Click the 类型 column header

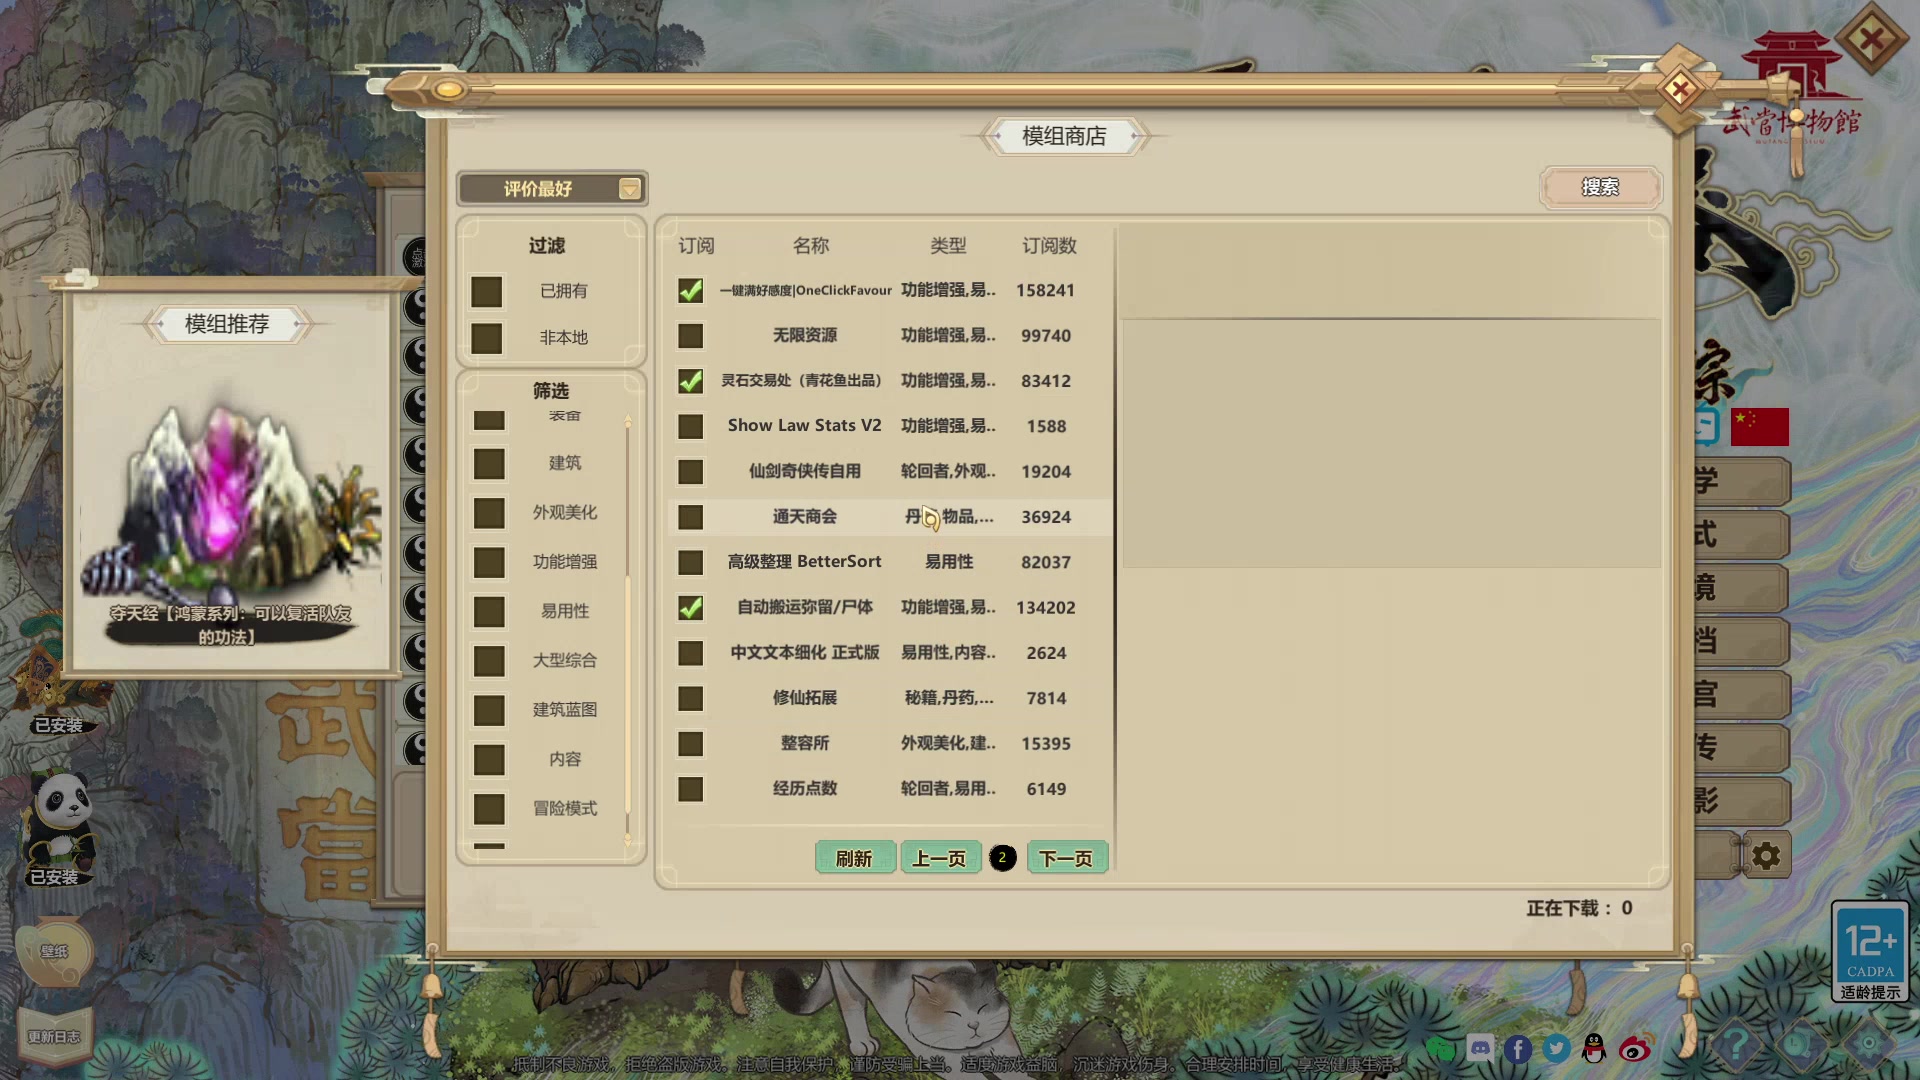coord(948,245)
